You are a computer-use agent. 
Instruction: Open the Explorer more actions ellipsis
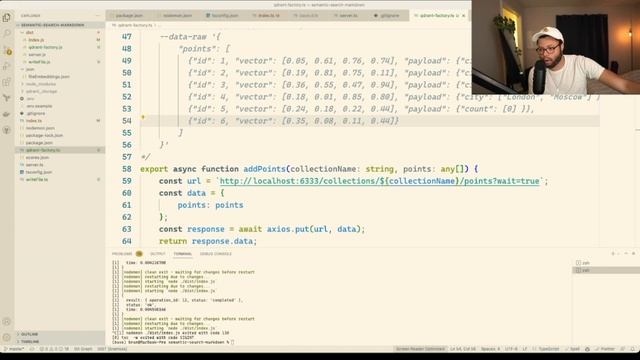pyautogui.click(x=98, y=16)
